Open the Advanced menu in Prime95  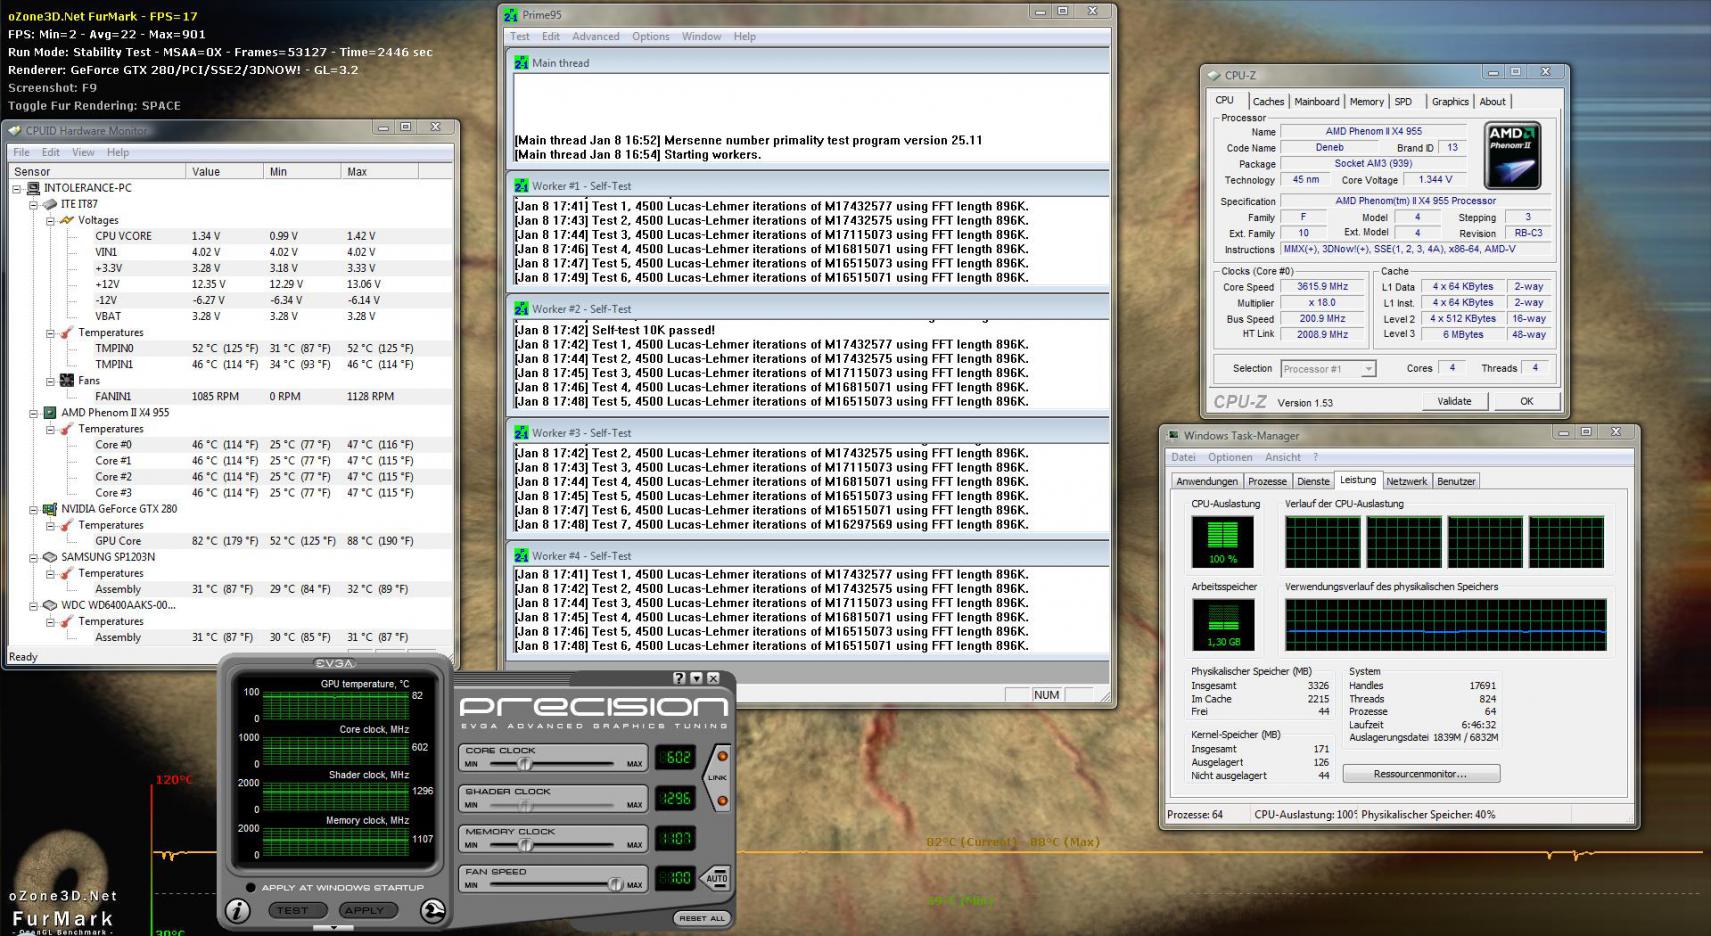pos(596,36)
